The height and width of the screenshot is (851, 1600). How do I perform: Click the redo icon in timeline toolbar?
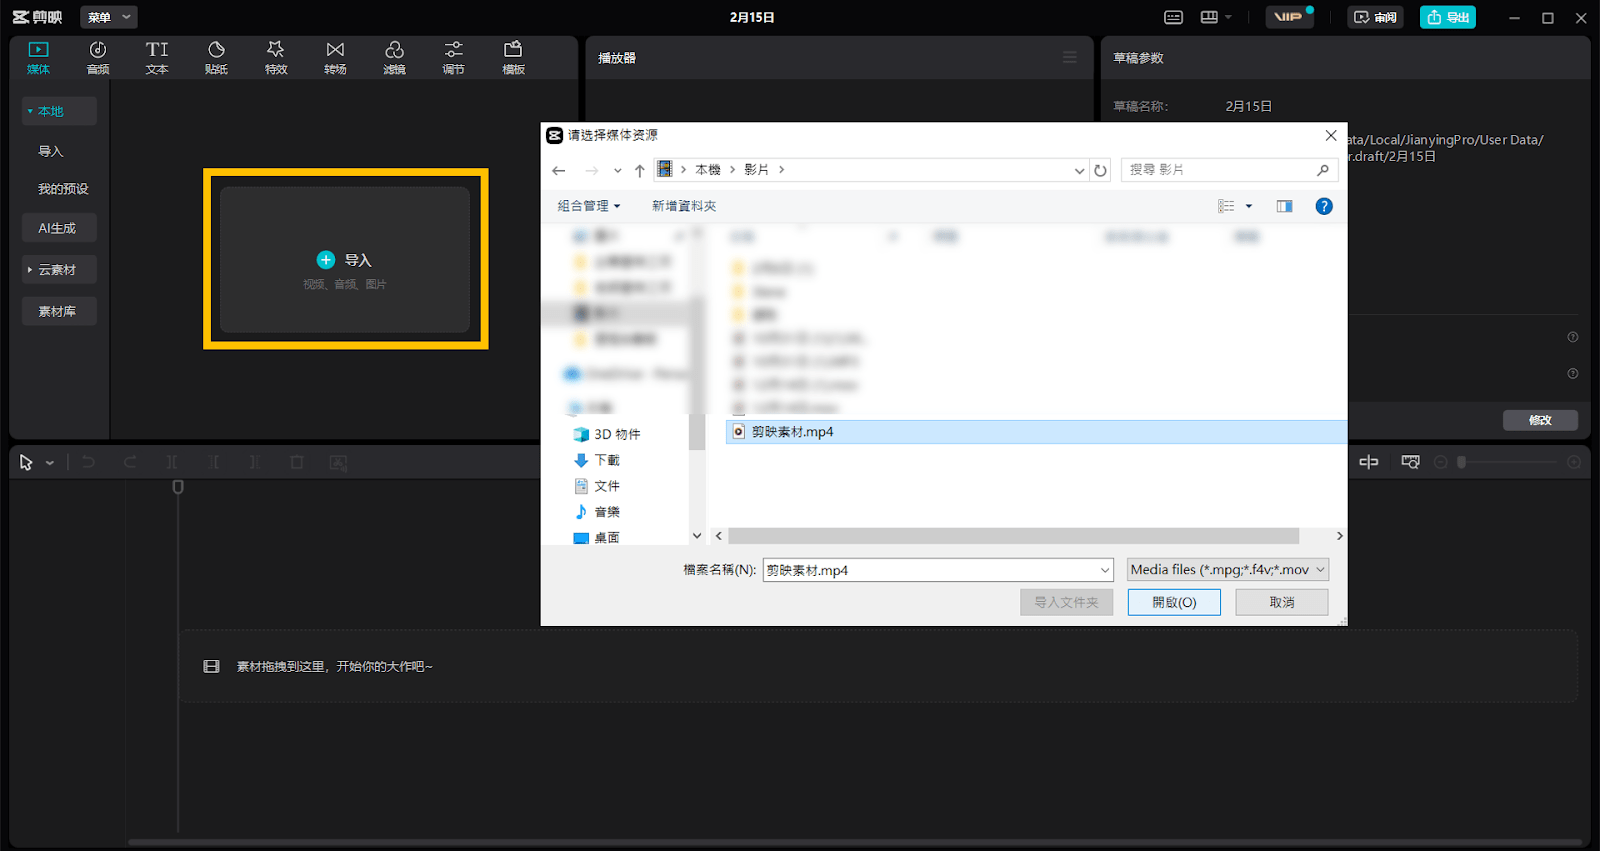pos(130,462)
